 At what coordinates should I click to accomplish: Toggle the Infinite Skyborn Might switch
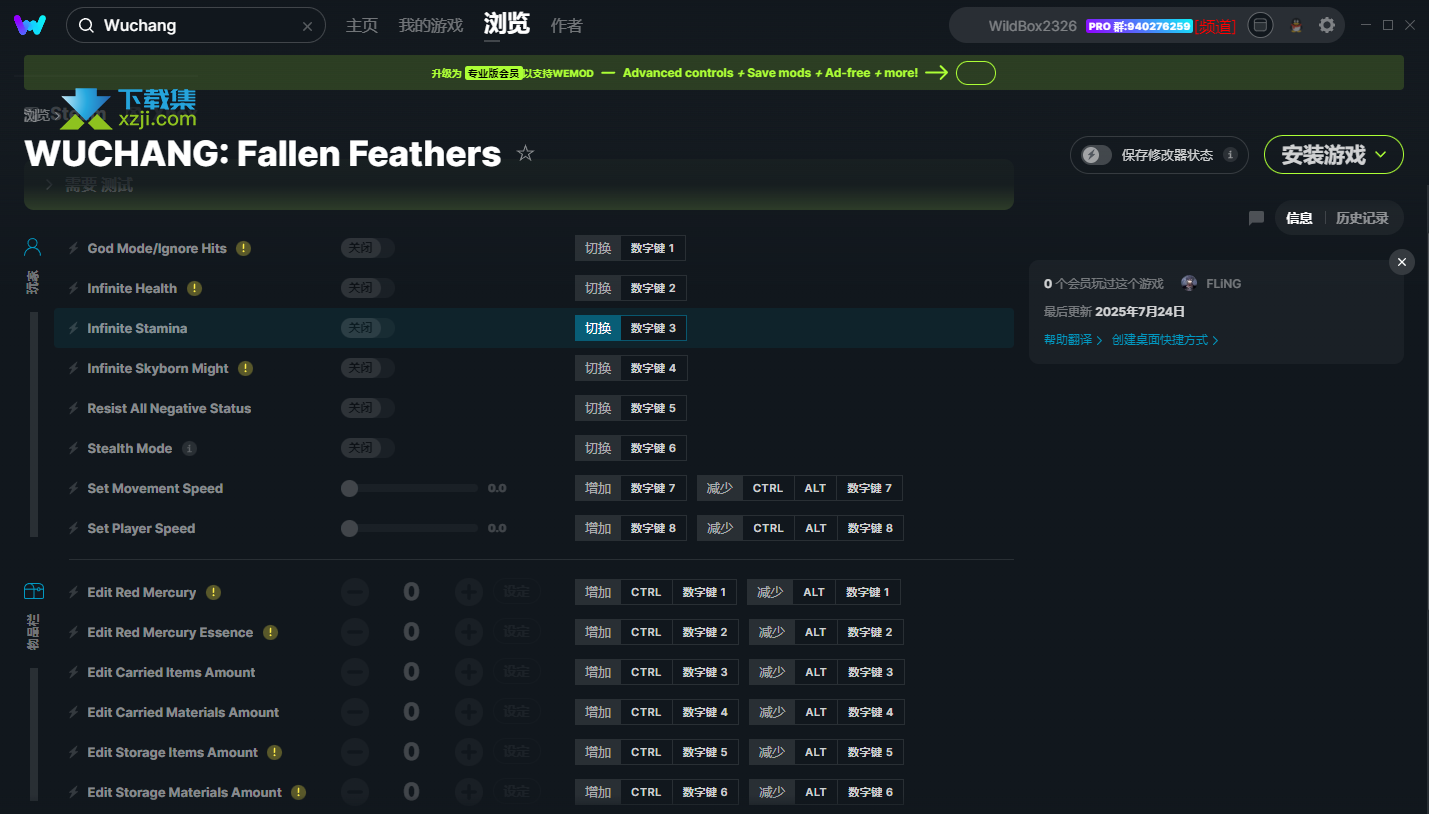tap(368, 368)
